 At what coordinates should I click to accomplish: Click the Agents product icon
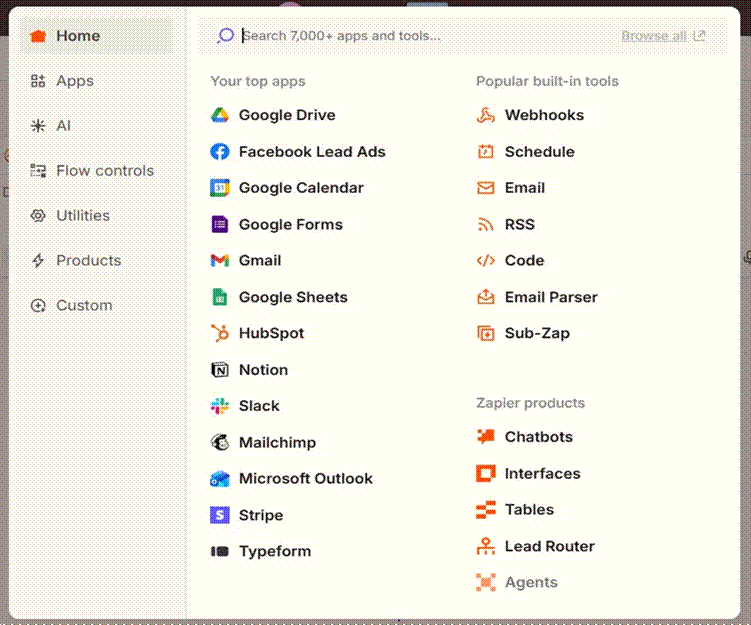pyautogui.click(x=486, y=582)
